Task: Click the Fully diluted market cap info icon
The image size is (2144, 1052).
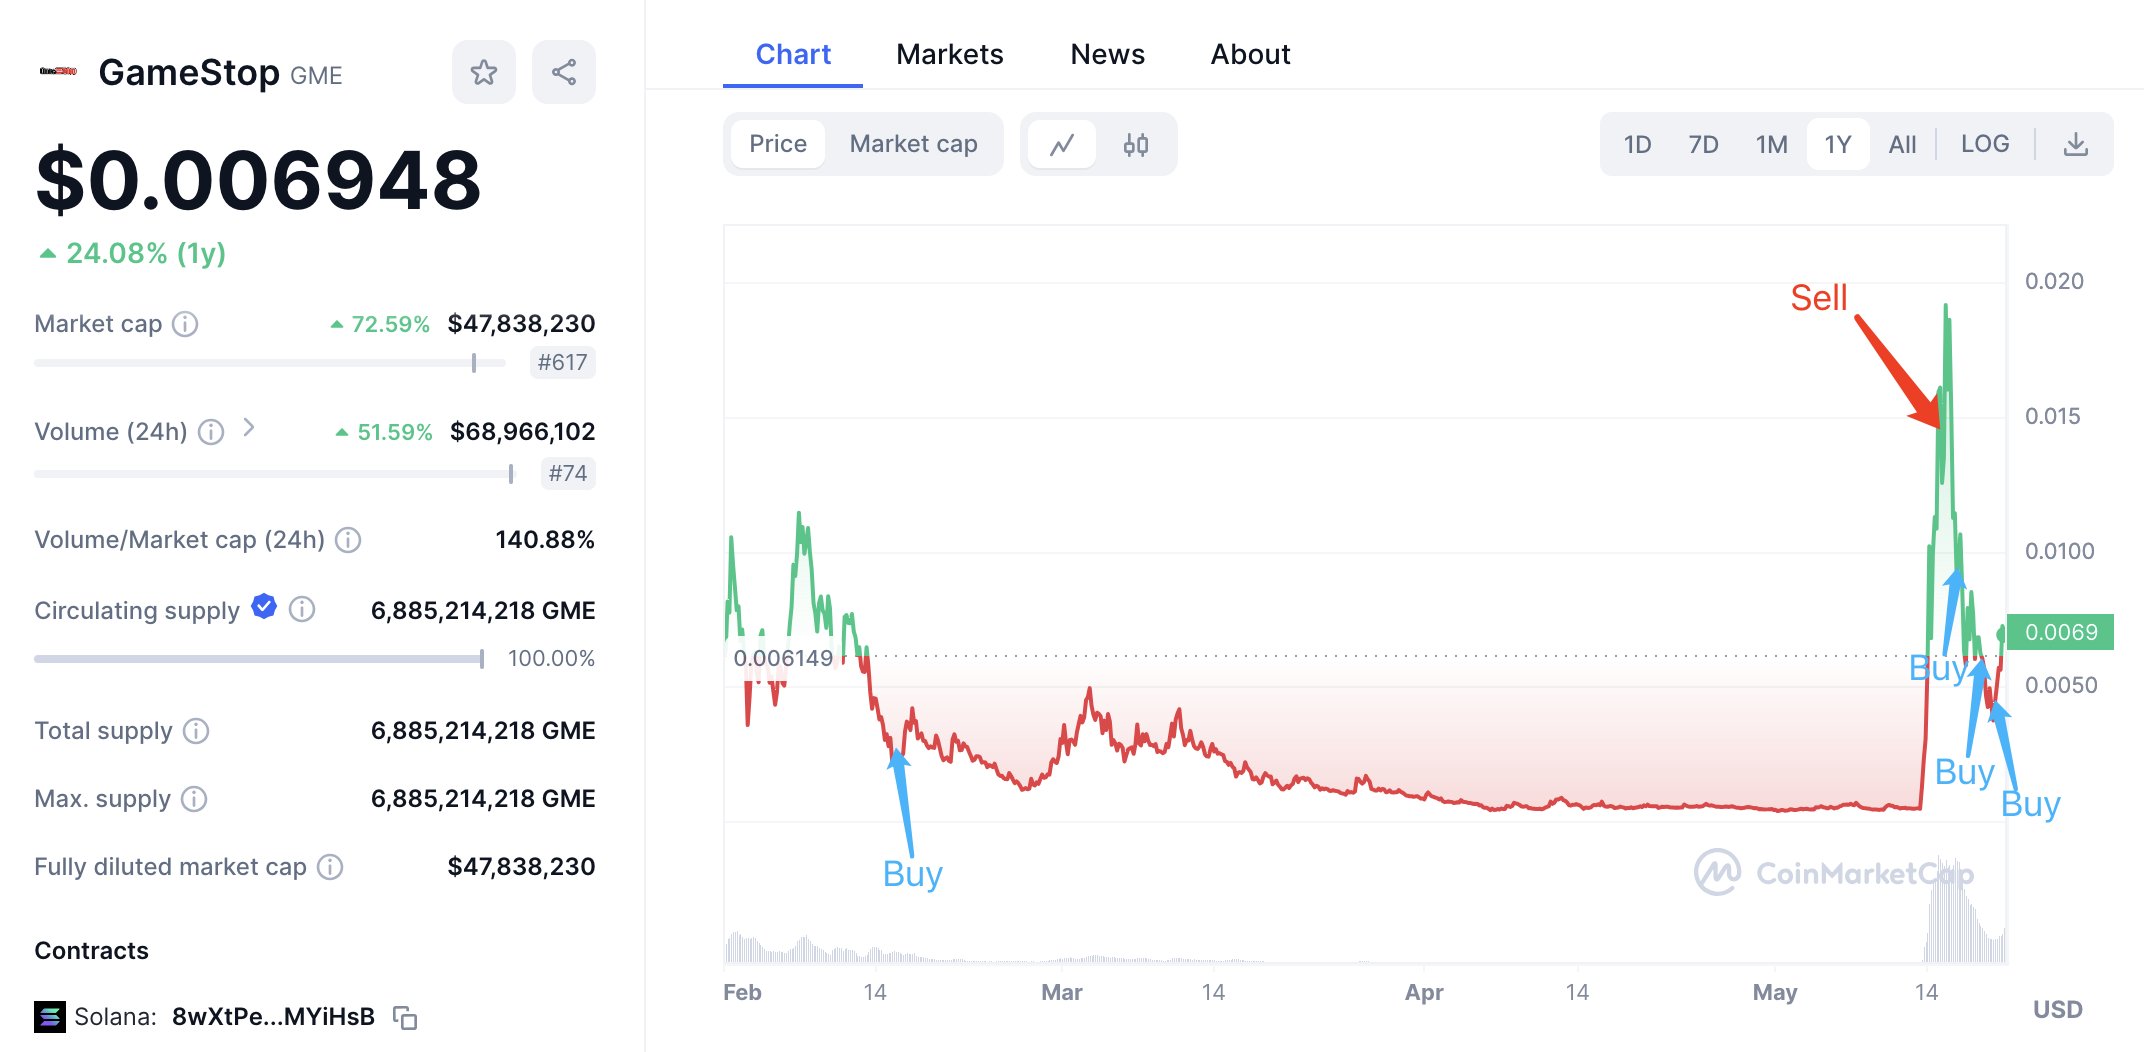Action: (x=330, y=867)
